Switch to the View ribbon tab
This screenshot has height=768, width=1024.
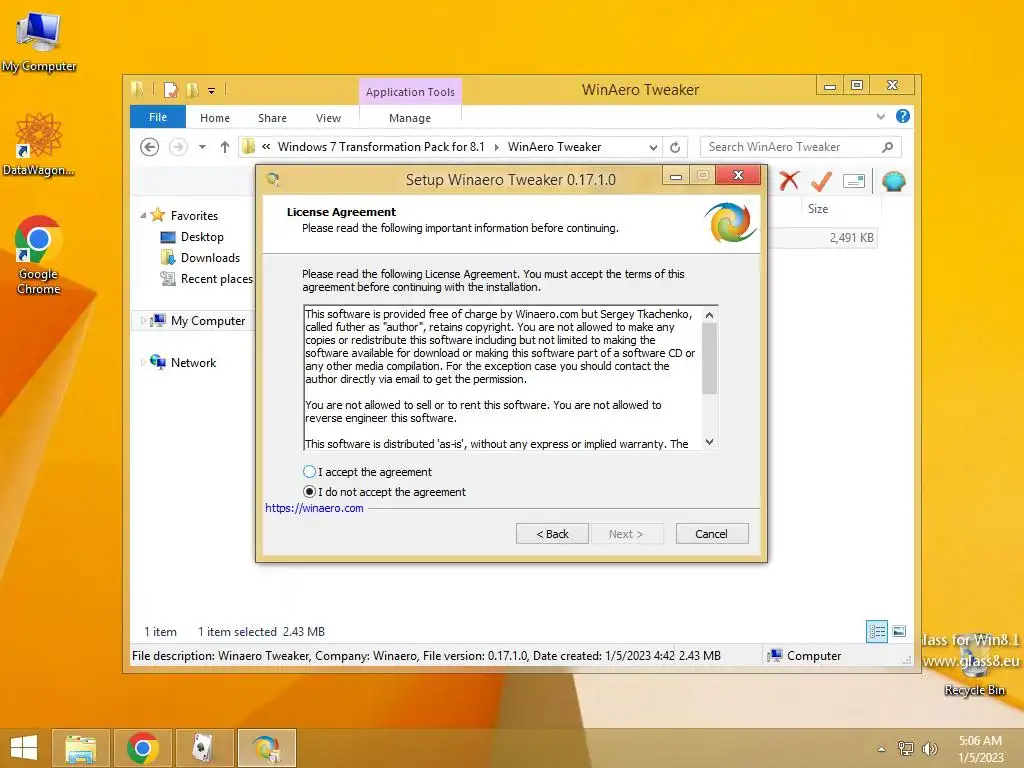click(328, 118)
